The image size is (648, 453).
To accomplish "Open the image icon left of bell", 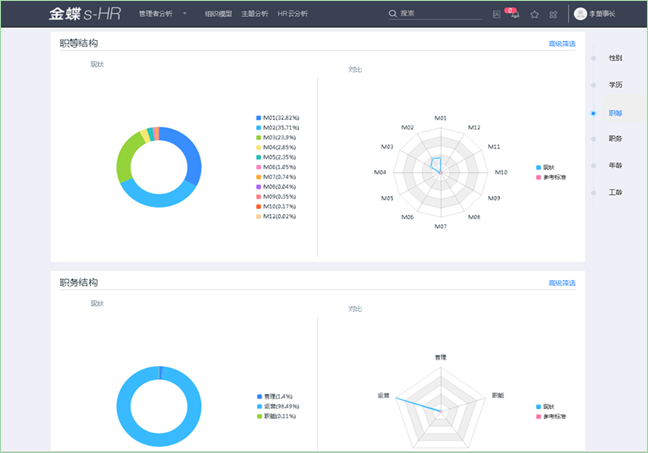I will [x=497, y=15].
